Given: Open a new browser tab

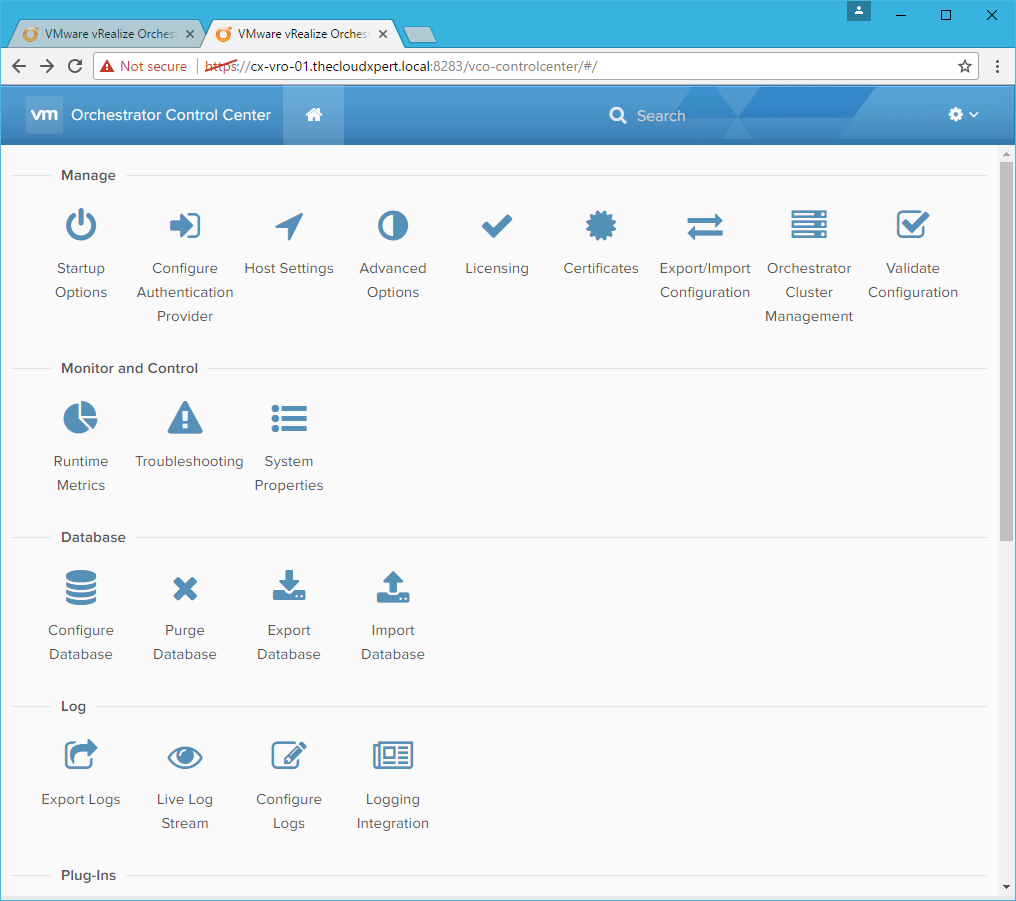Looking at the screenshot, I should point(420,35).
